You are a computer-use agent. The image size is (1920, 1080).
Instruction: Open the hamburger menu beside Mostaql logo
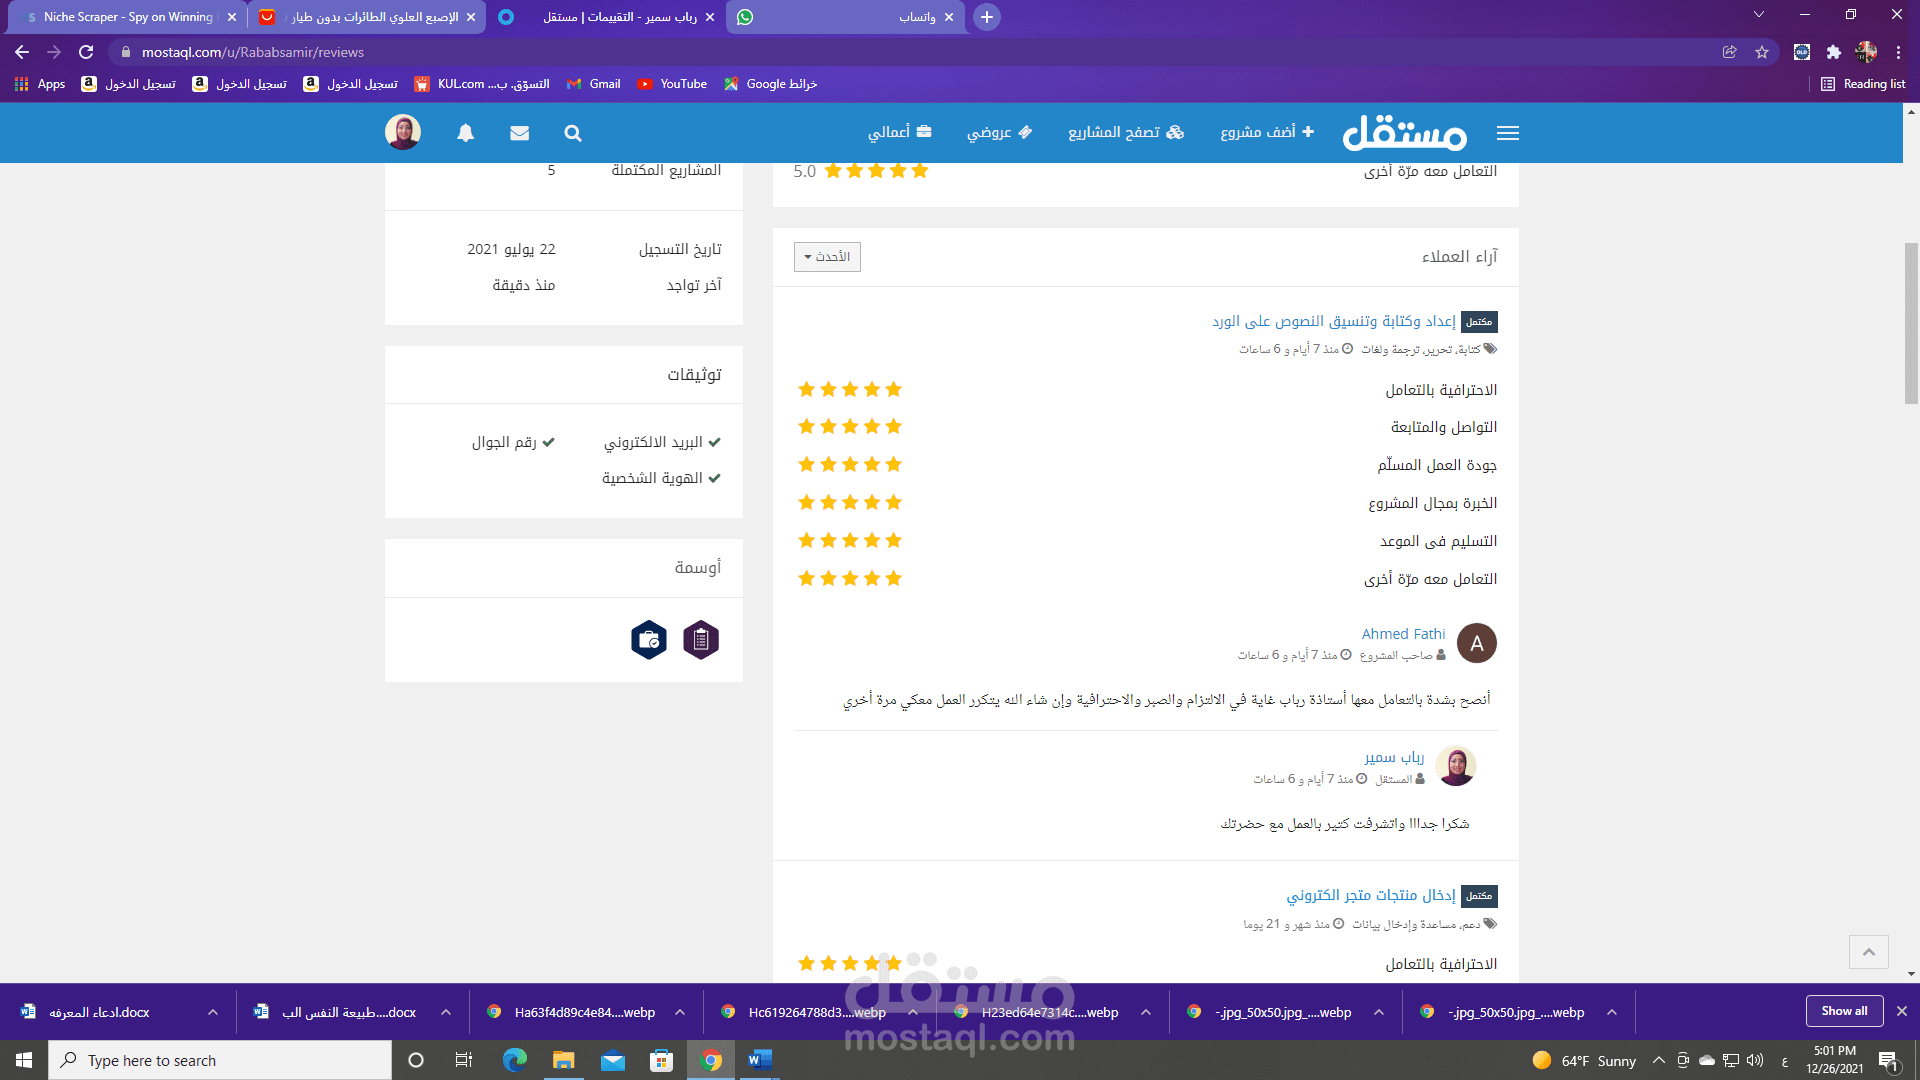pyautogui.click(x=1507, y=133)
